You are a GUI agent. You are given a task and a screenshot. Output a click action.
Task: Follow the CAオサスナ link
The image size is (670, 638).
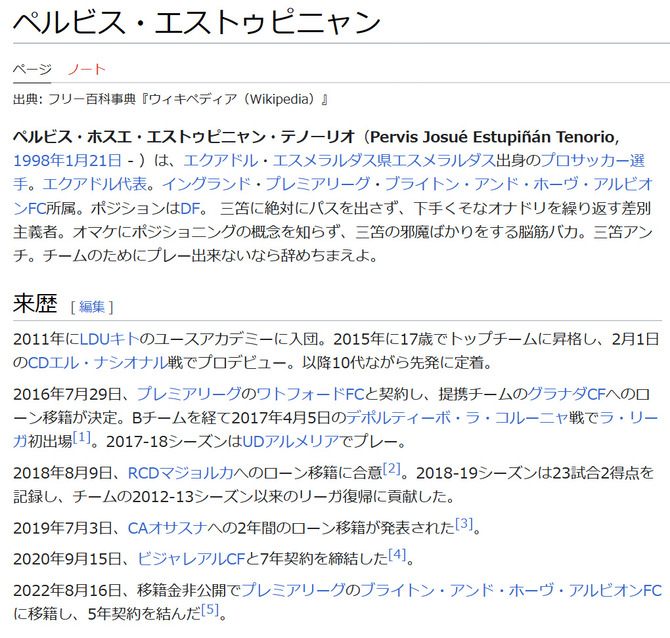168,528
